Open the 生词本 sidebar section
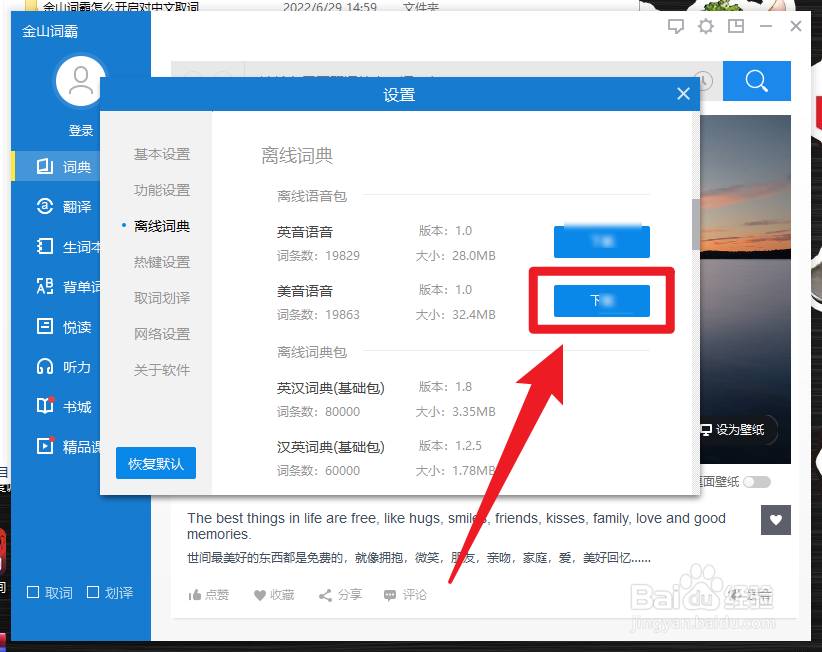Image resolution: width=822 pixels, height=652 pixels. click(x=57, y=246)
